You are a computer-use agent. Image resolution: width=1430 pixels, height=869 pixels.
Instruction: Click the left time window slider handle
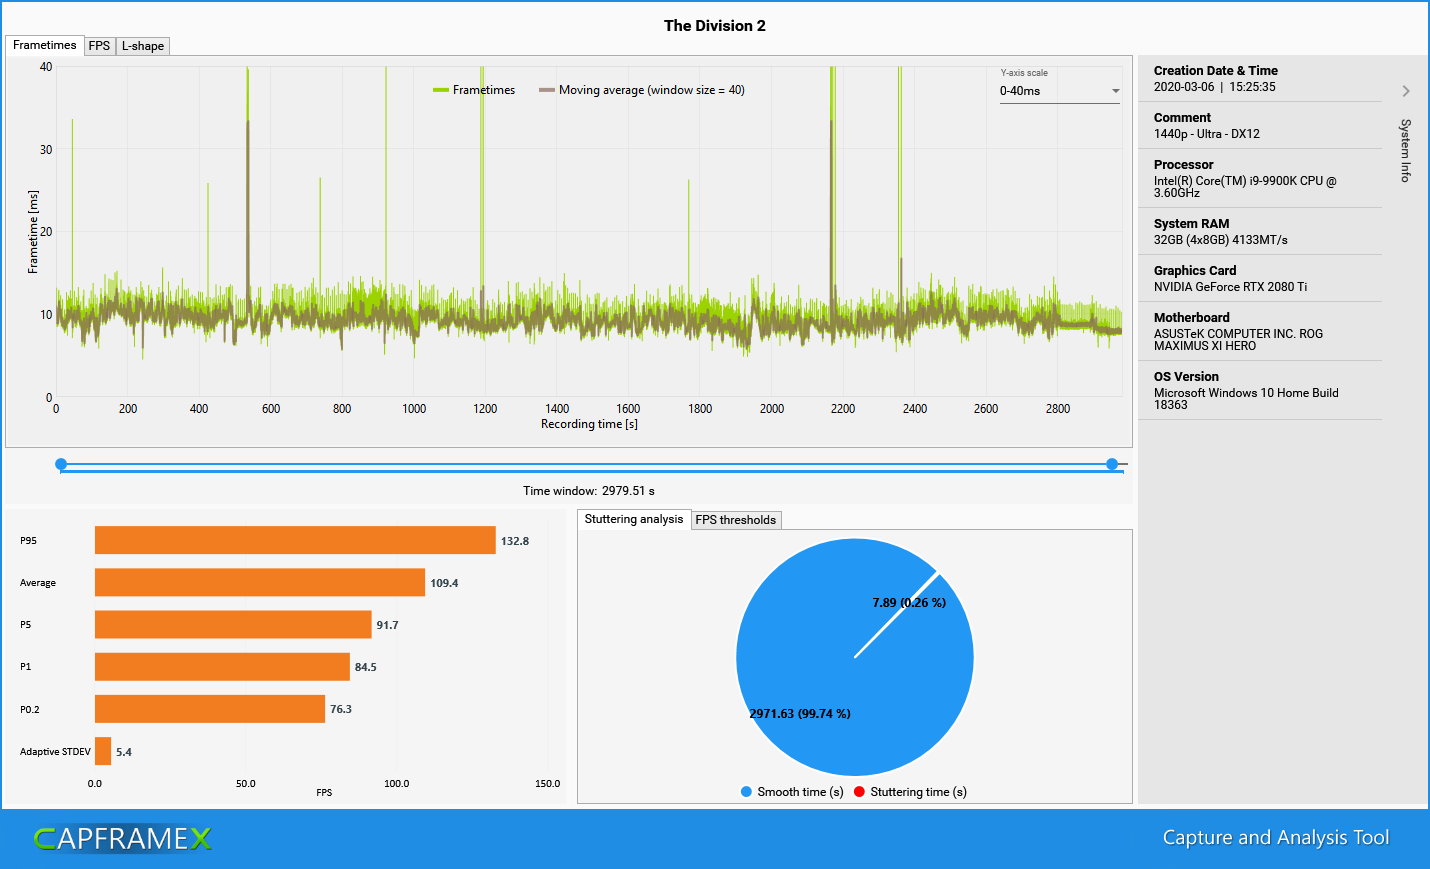point(61,464)
